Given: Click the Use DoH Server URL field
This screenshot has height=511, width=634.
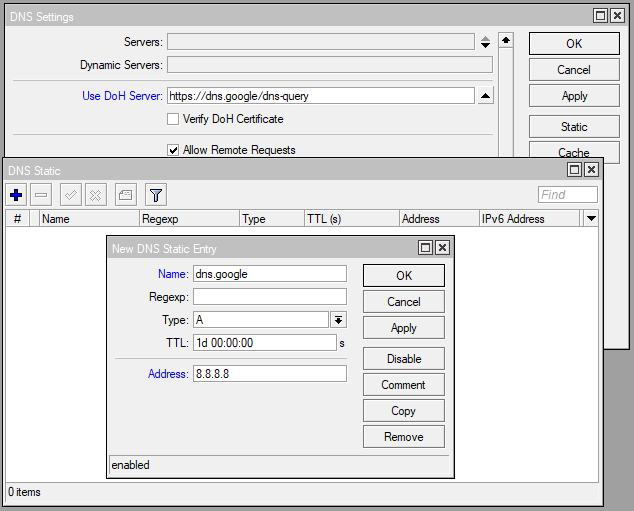Looking at the screenshot, I should (321, 96).
